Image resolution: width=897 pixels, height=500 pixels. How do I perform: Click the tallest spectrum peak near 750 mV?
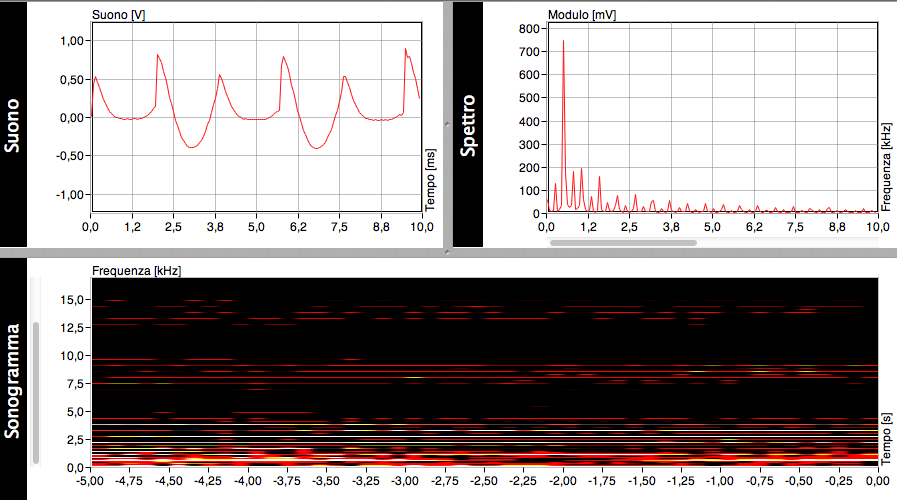[x=563, y=42]
